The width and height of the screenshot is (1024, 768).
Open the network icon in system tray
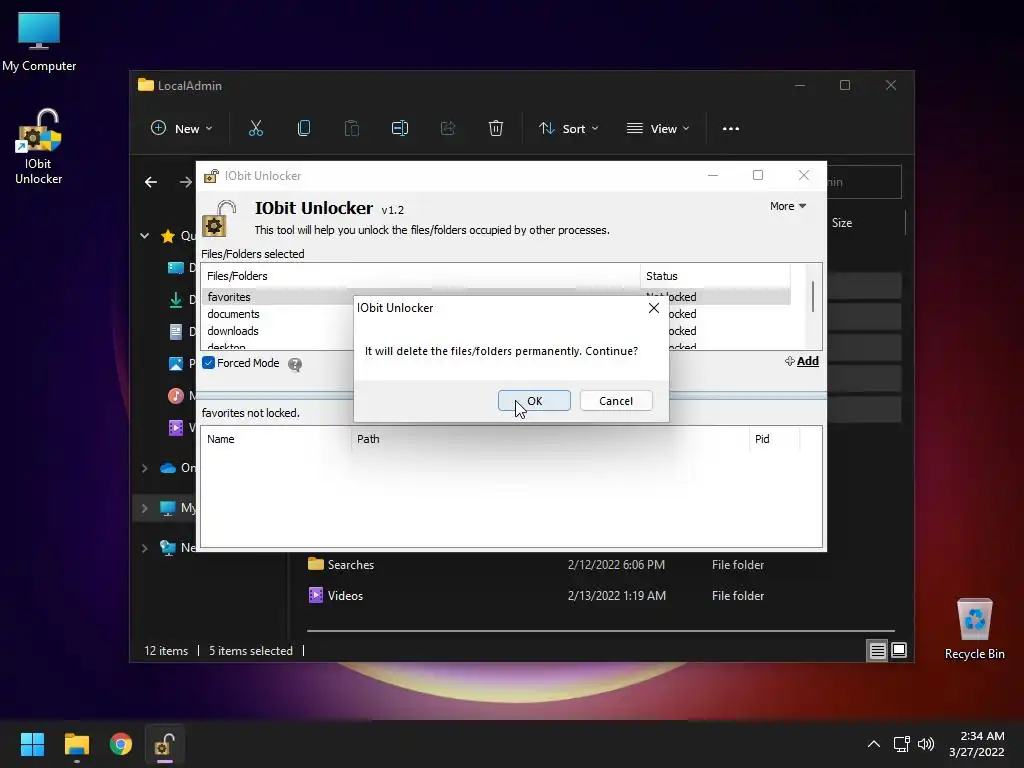click(902, 744)
